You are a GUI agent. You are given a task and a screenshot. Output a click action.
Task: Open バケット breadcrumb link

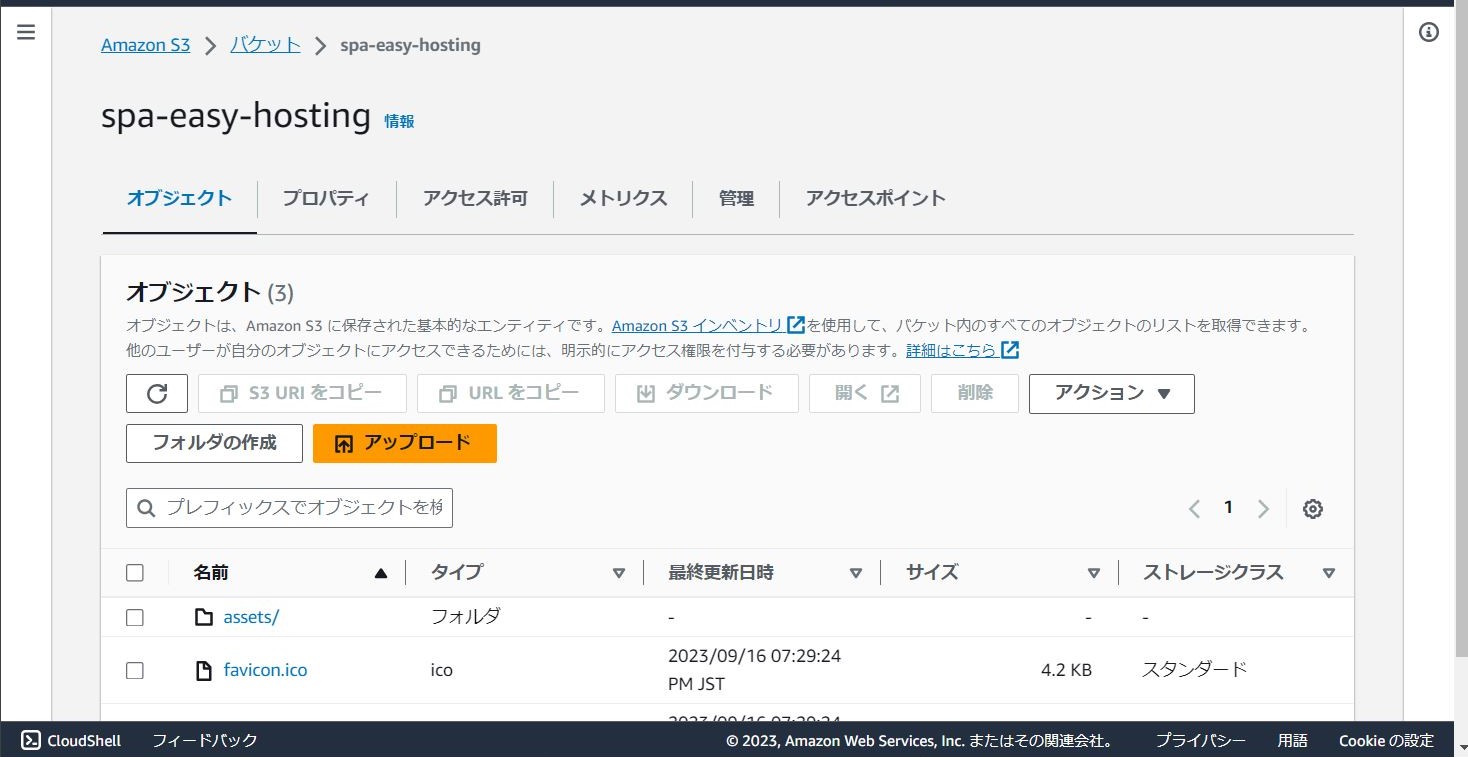(265, 45)
